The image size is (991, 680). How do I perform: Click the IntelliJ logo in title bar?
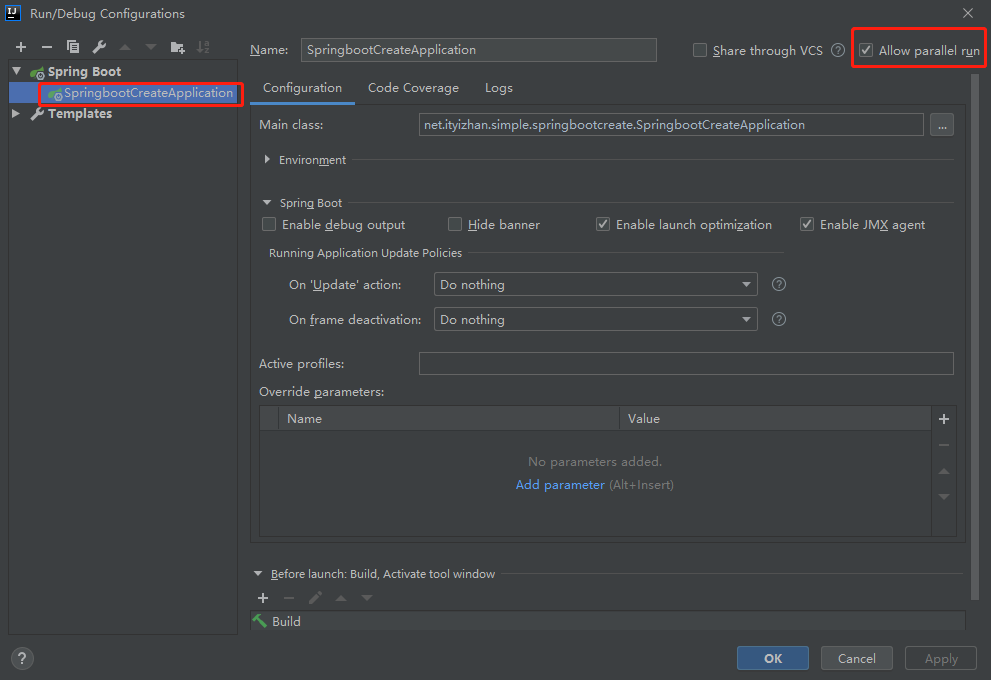pos(13,13)
